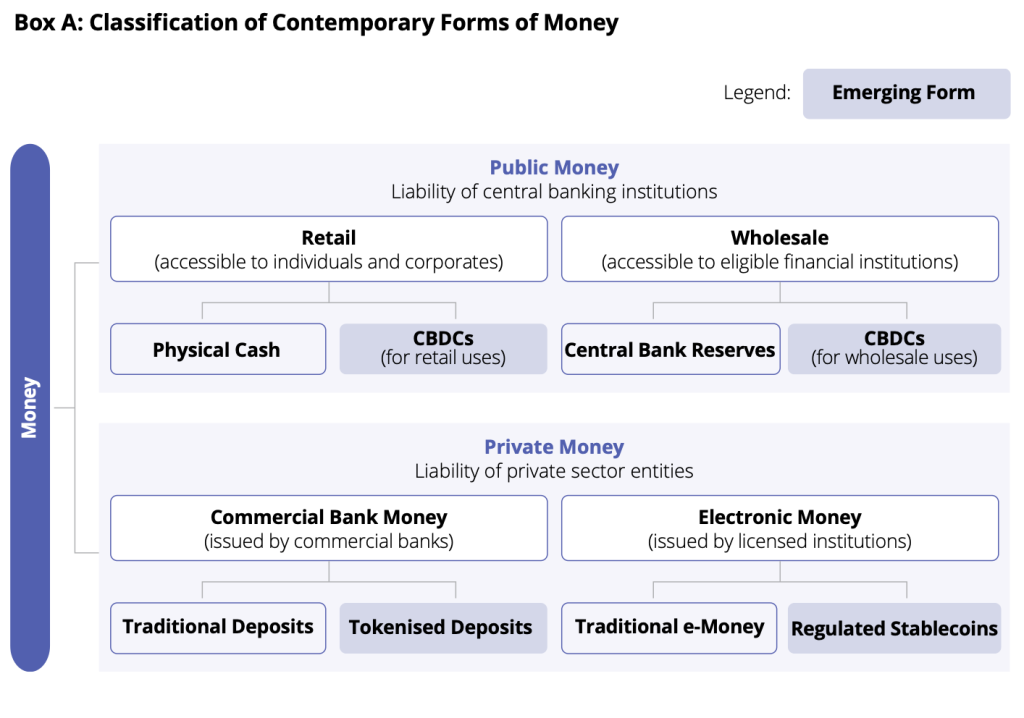Image resolution: width=1024 pixels, height=718 pixels.
Task: Click the Emerging Form legend swatch
Action: [906, 93]
